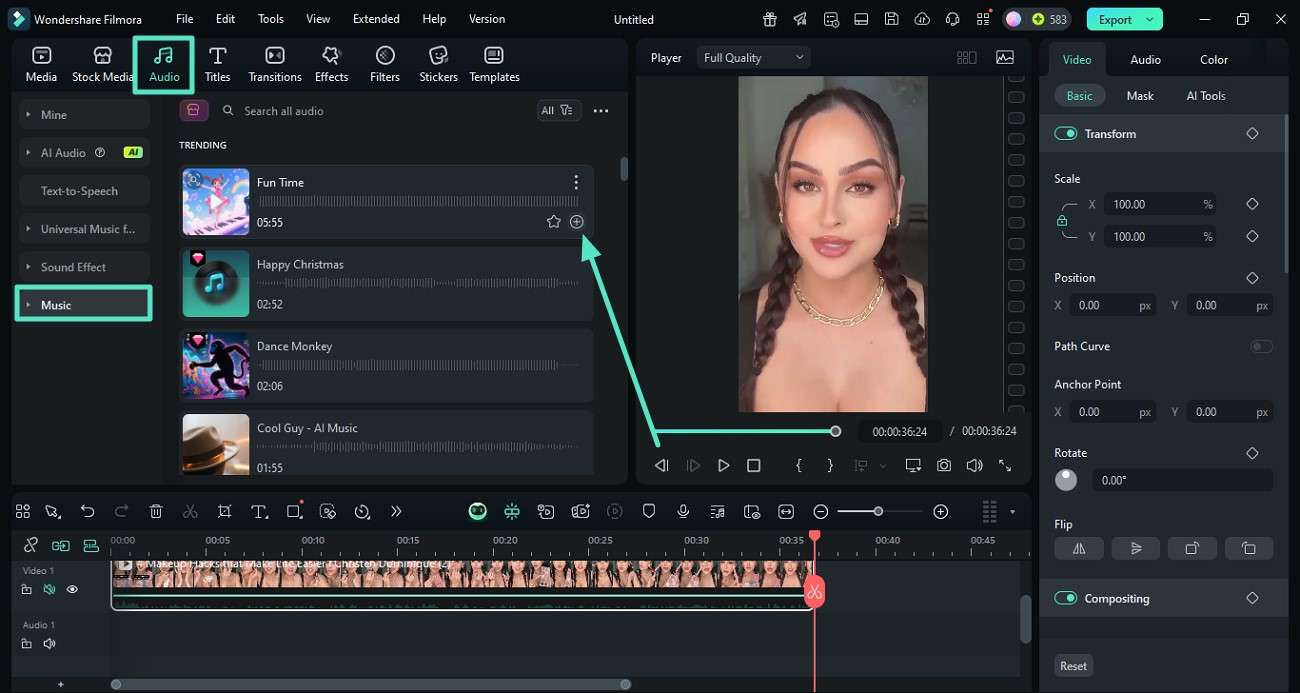Viewport: 1300px width, 693px height.
Task: Click the player Play button
Action: [723, 465]
